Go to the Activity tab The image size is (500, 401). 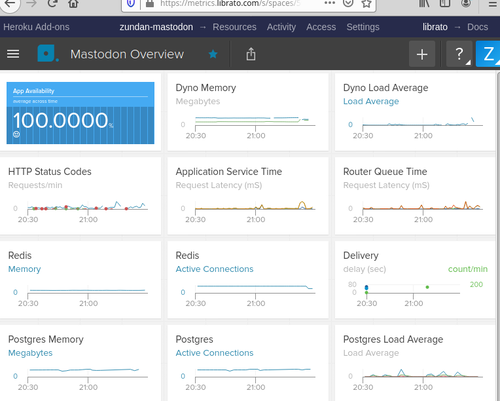281,27
